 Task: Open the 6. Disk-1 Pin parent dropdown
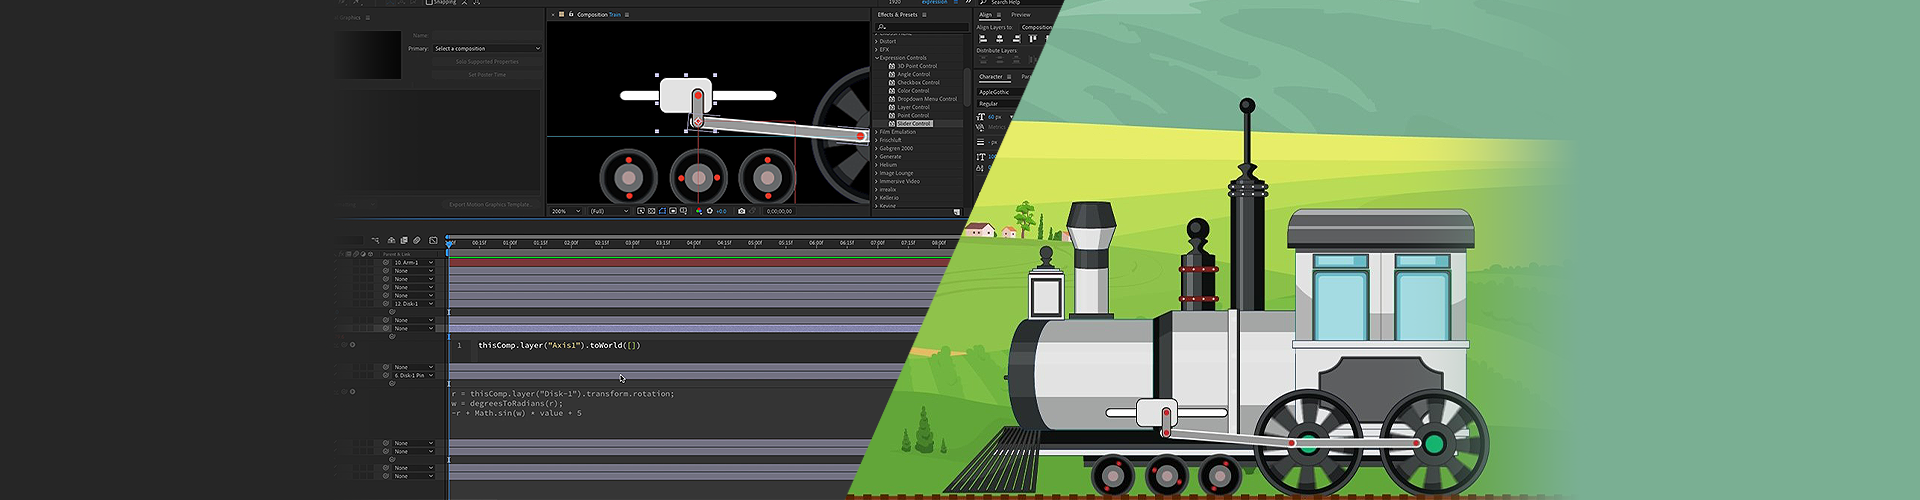coord(412,375)
